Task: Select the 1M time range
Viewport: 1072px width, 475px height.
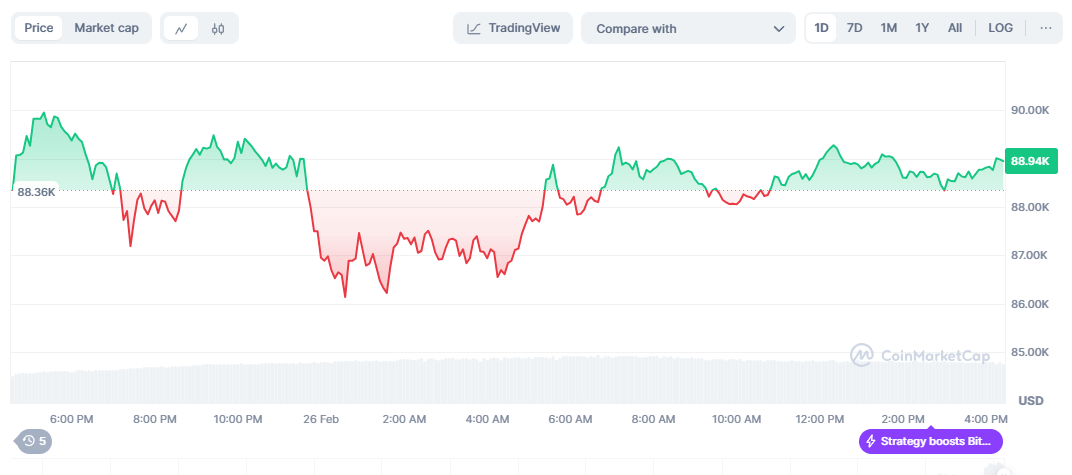Action: coord(888,28)
